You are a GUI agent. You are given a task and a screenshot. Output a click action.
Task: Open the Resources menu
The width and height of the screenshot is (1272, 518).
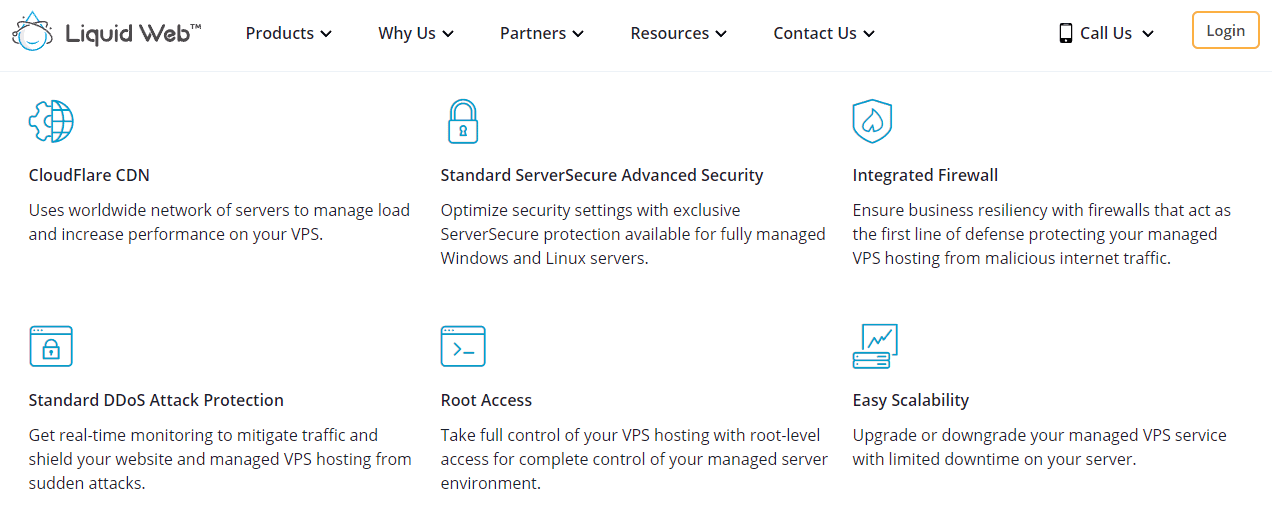[678, 33]
